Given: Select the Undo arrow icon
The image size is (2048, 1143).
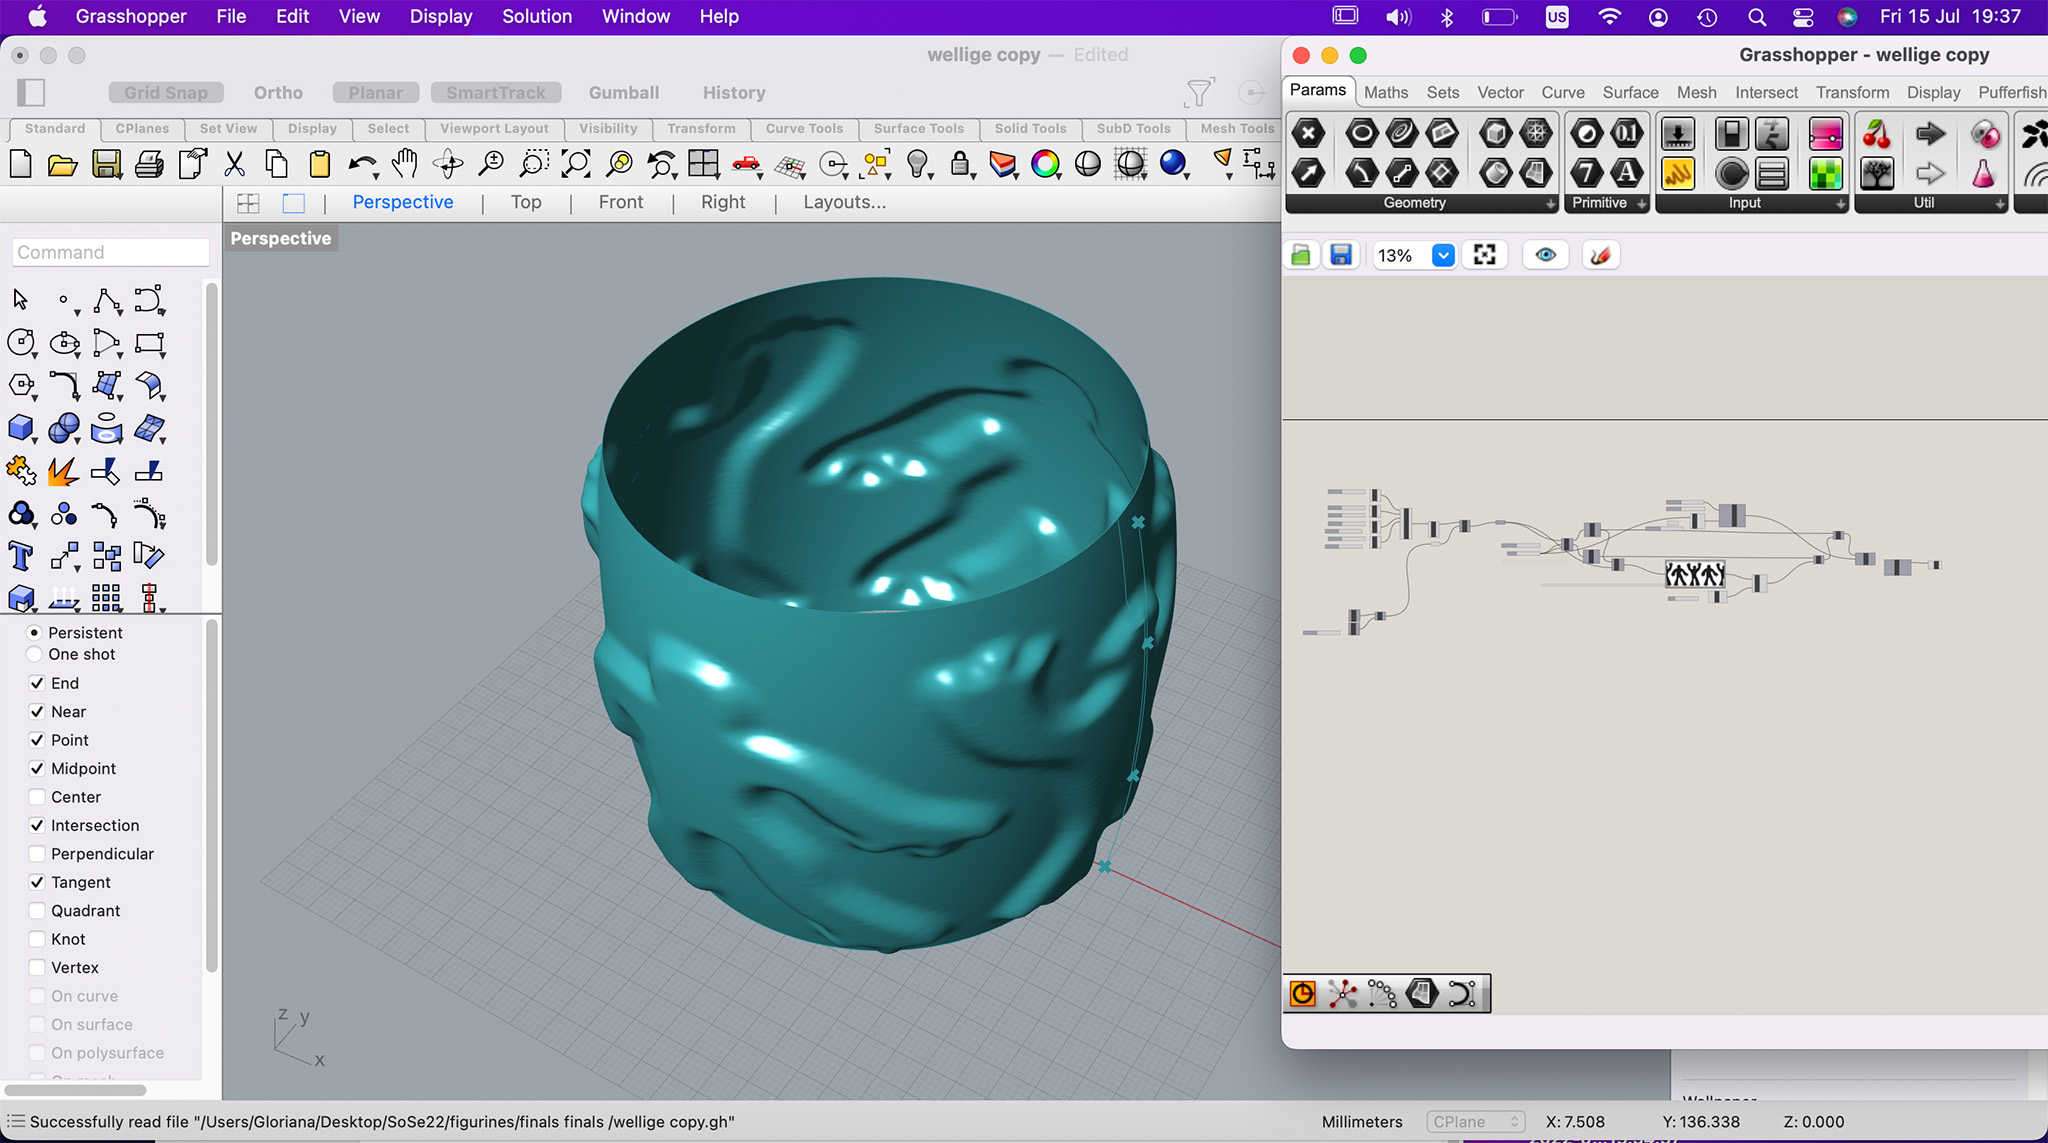Looking at the screenshot, I should point(362,163).
